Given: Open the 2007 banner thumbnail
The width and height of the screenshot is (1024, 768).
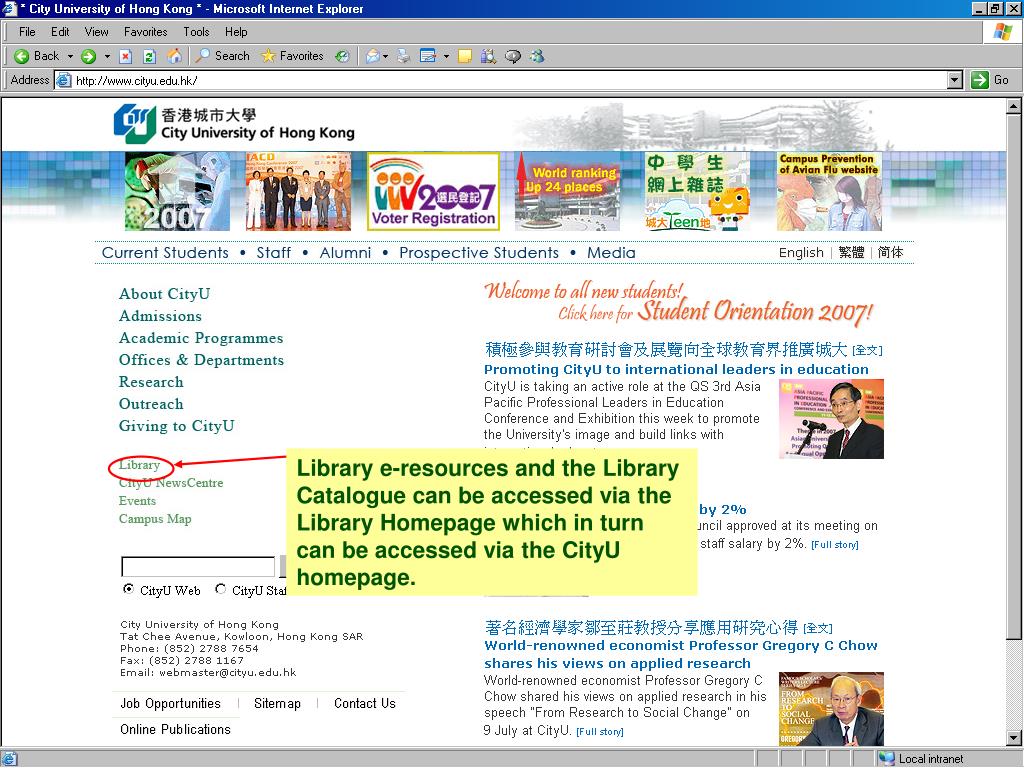Looking at the screenshot, I should coord(177,191).
